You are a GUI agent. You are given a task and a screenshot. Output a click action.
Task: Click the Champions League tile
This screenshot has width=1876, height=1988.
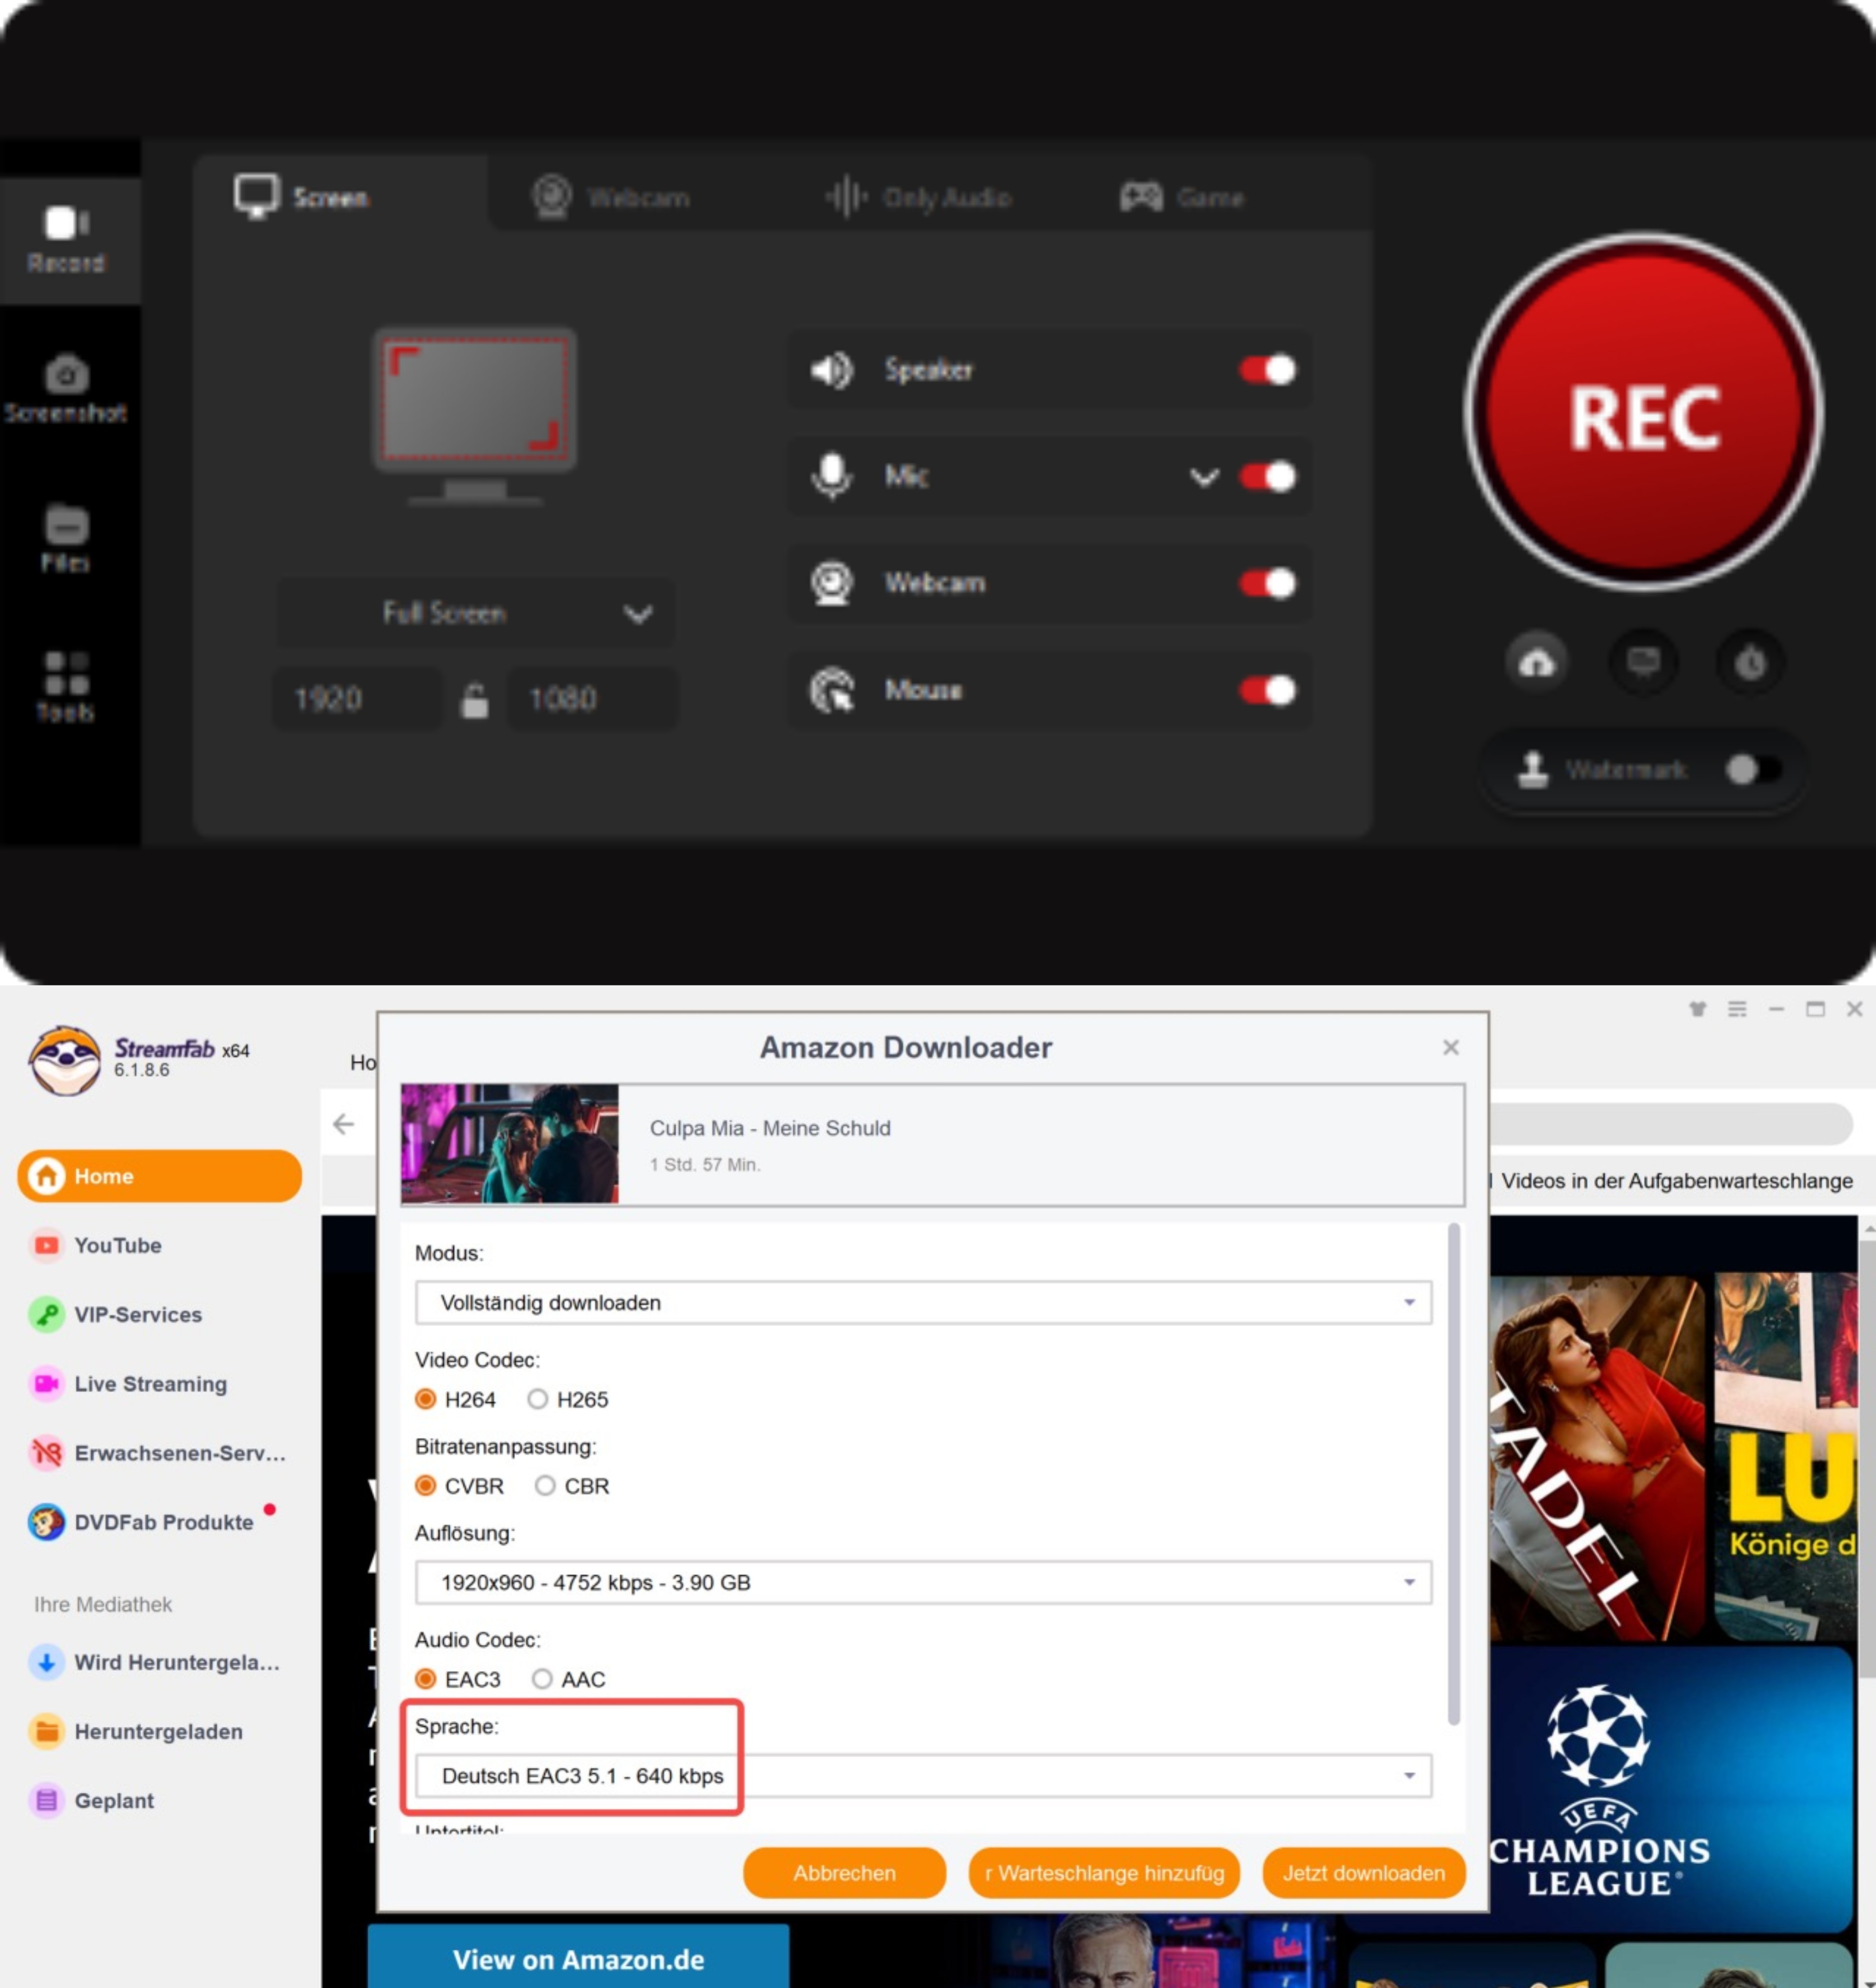tap(1670, 1790)
